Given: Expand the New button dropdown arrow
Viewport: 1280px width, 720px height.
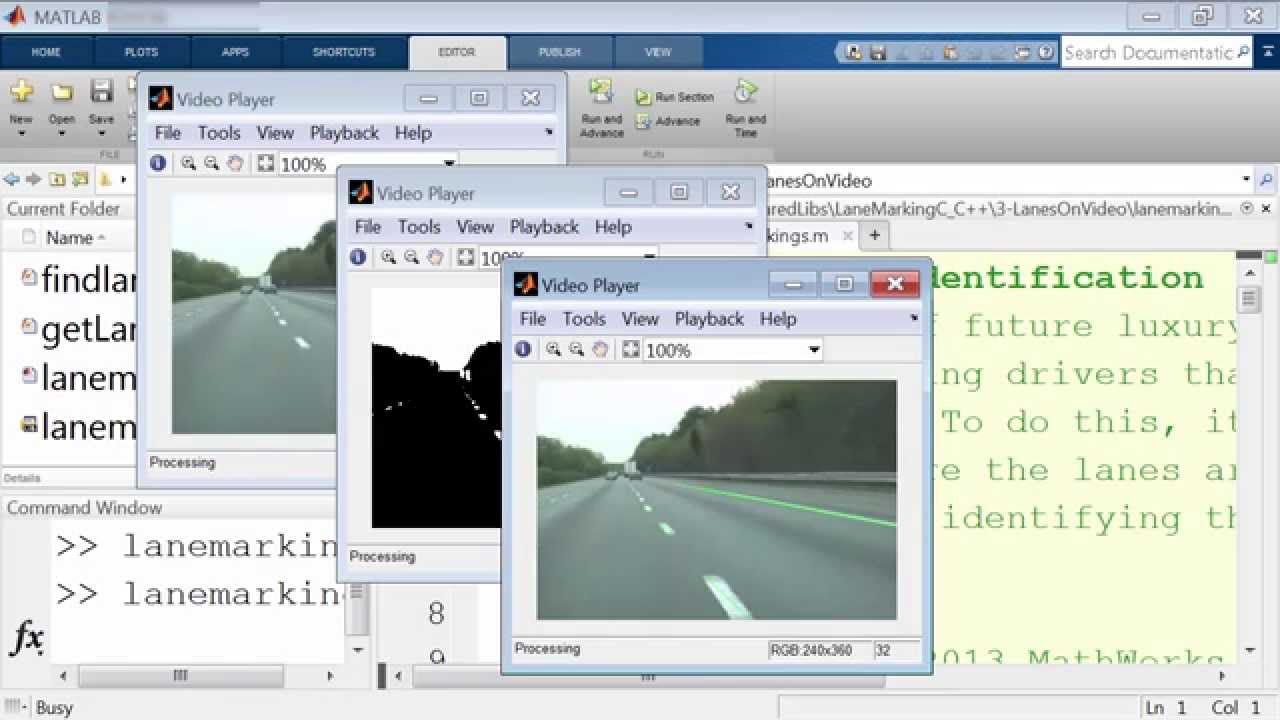Looking at the screenshot, I should [21, 133].
